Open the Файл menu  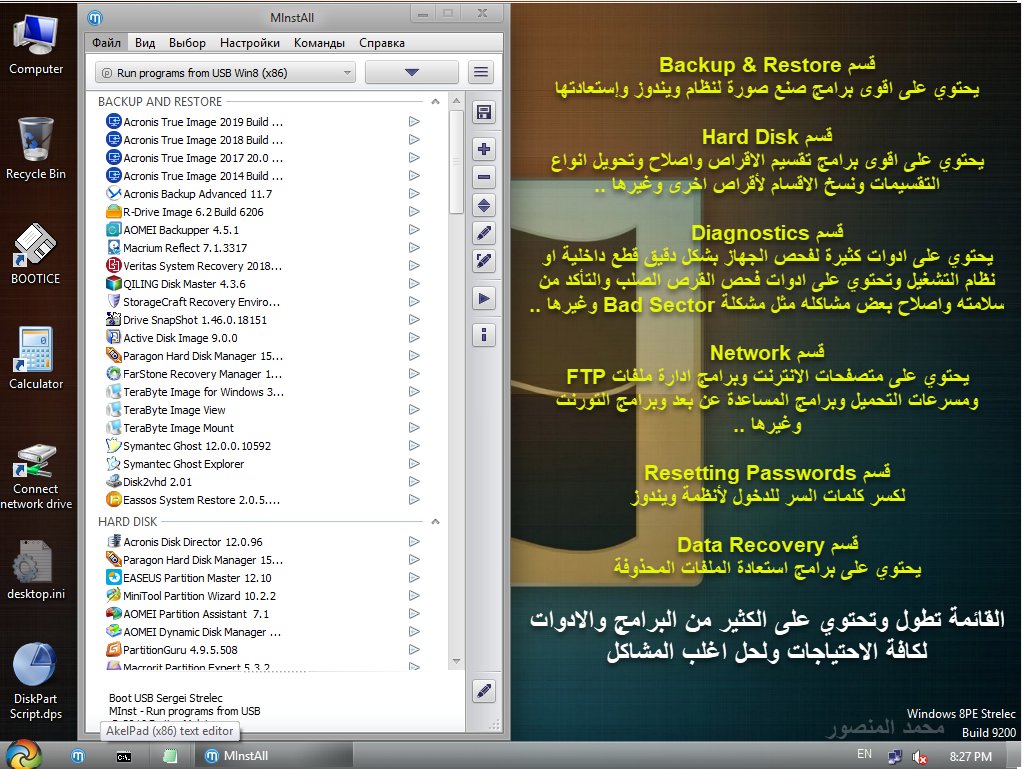106,42
